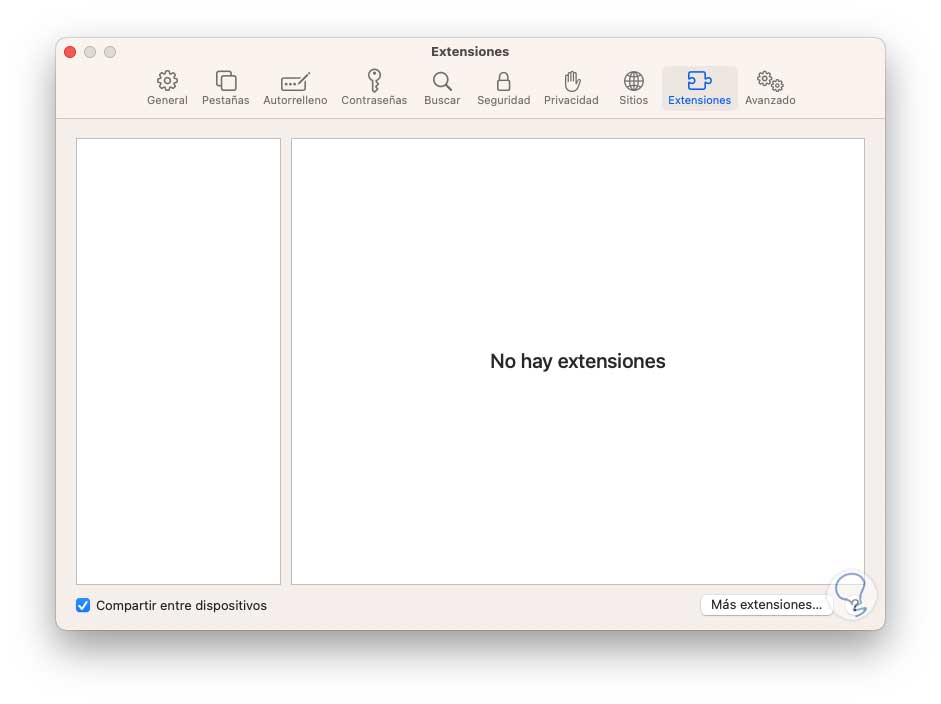The image size is (941, 704).
Task: Click the Extensiones window title
Action: coord(470,52)
